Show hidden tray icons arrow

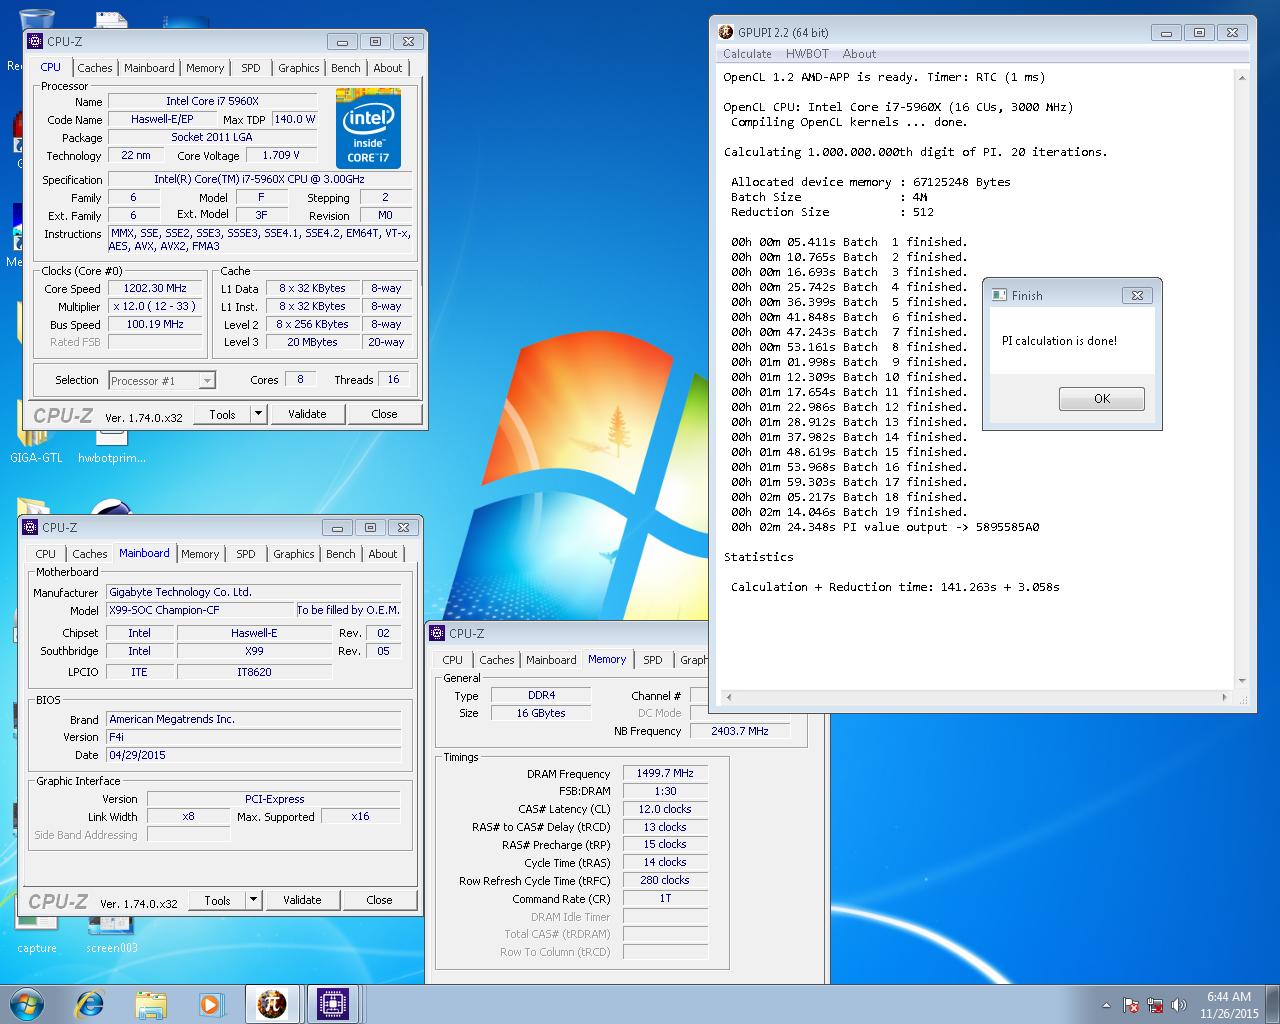1106,1006
